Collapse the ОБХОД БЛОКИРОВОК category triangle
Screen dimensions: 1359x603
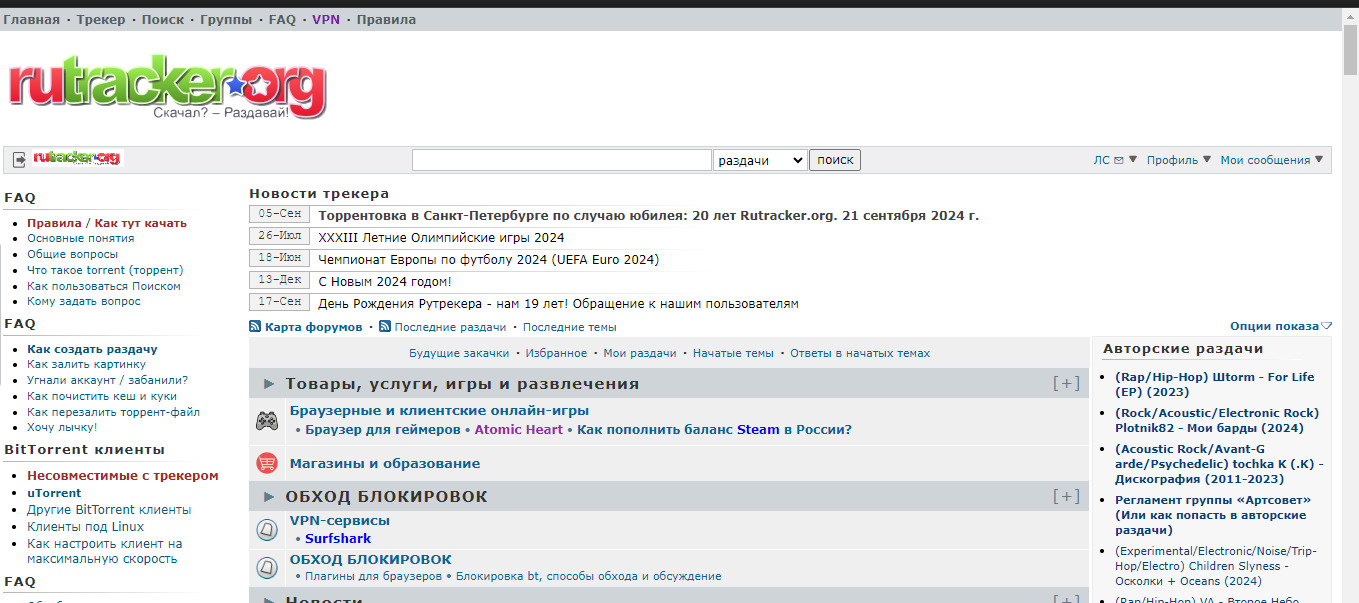pos(269,497)
